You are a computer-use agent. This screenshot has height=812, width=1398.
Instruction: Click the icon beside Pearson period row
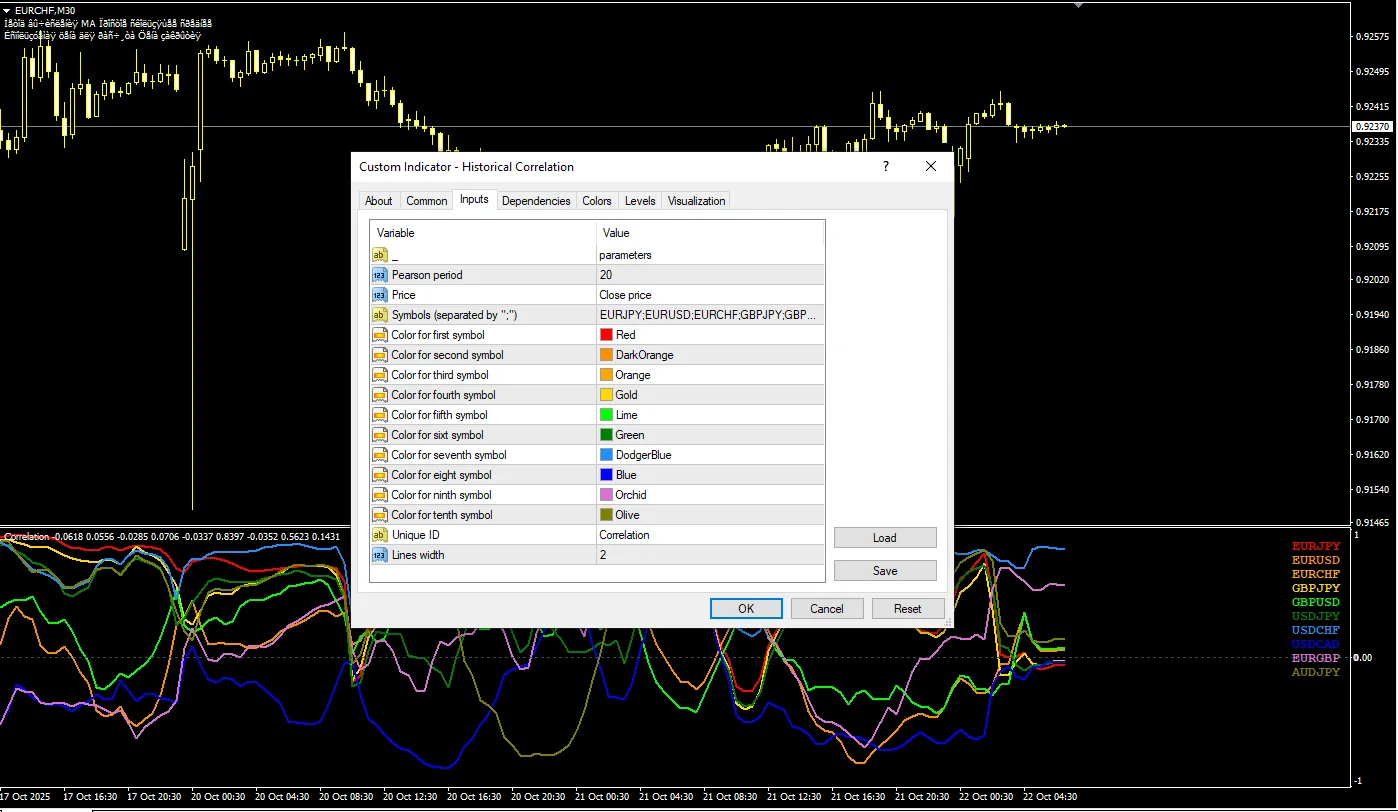(x=379, y=275)
